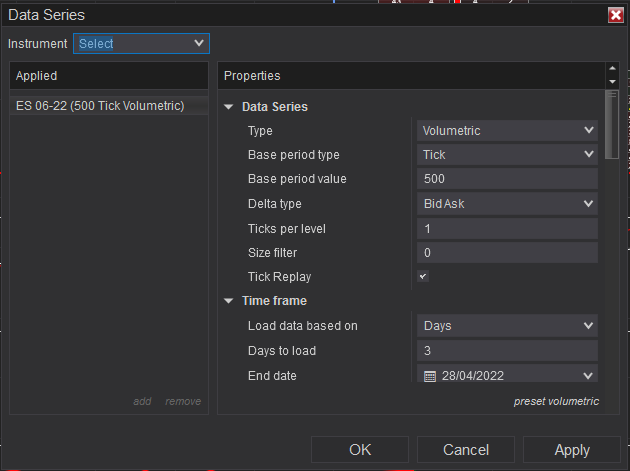The height and width of the screenshot is (471, 630).
Task: Open Delta type dropdown showing Bid Ask
Action: (507, 204)
